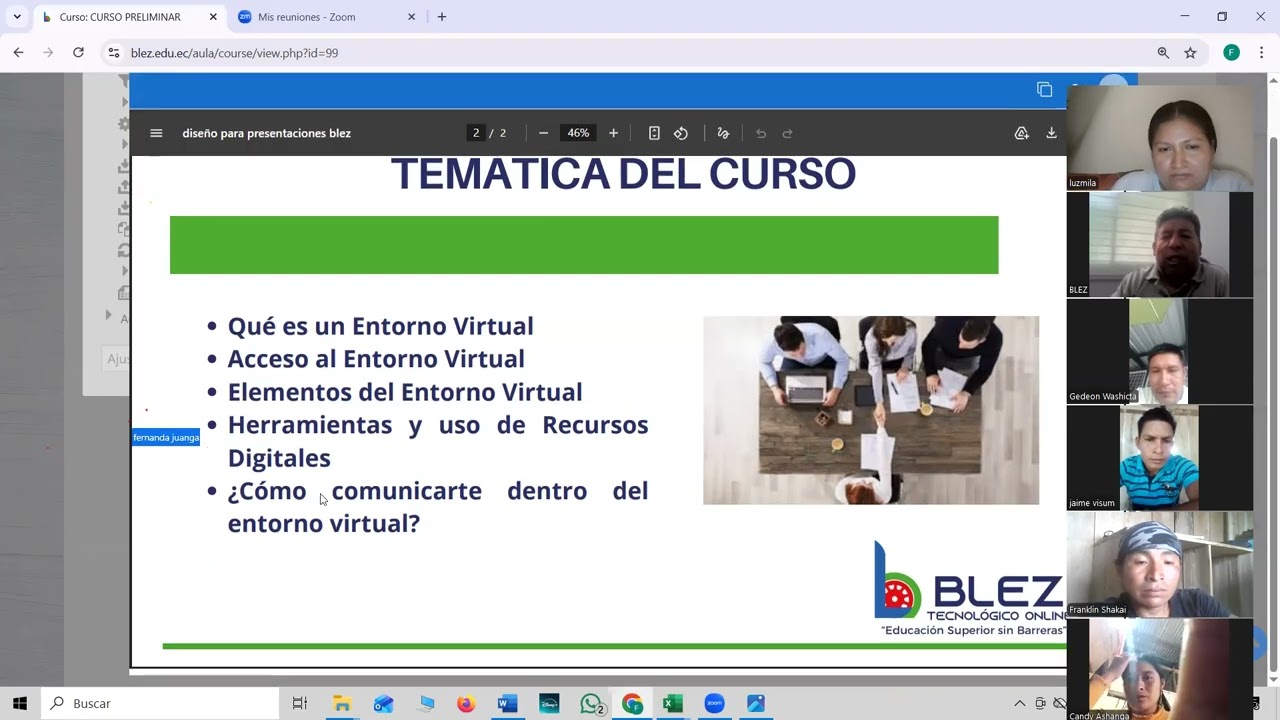Select the BLEZ participant video
Screen dimensions: 1280x720
[1159, 244]
